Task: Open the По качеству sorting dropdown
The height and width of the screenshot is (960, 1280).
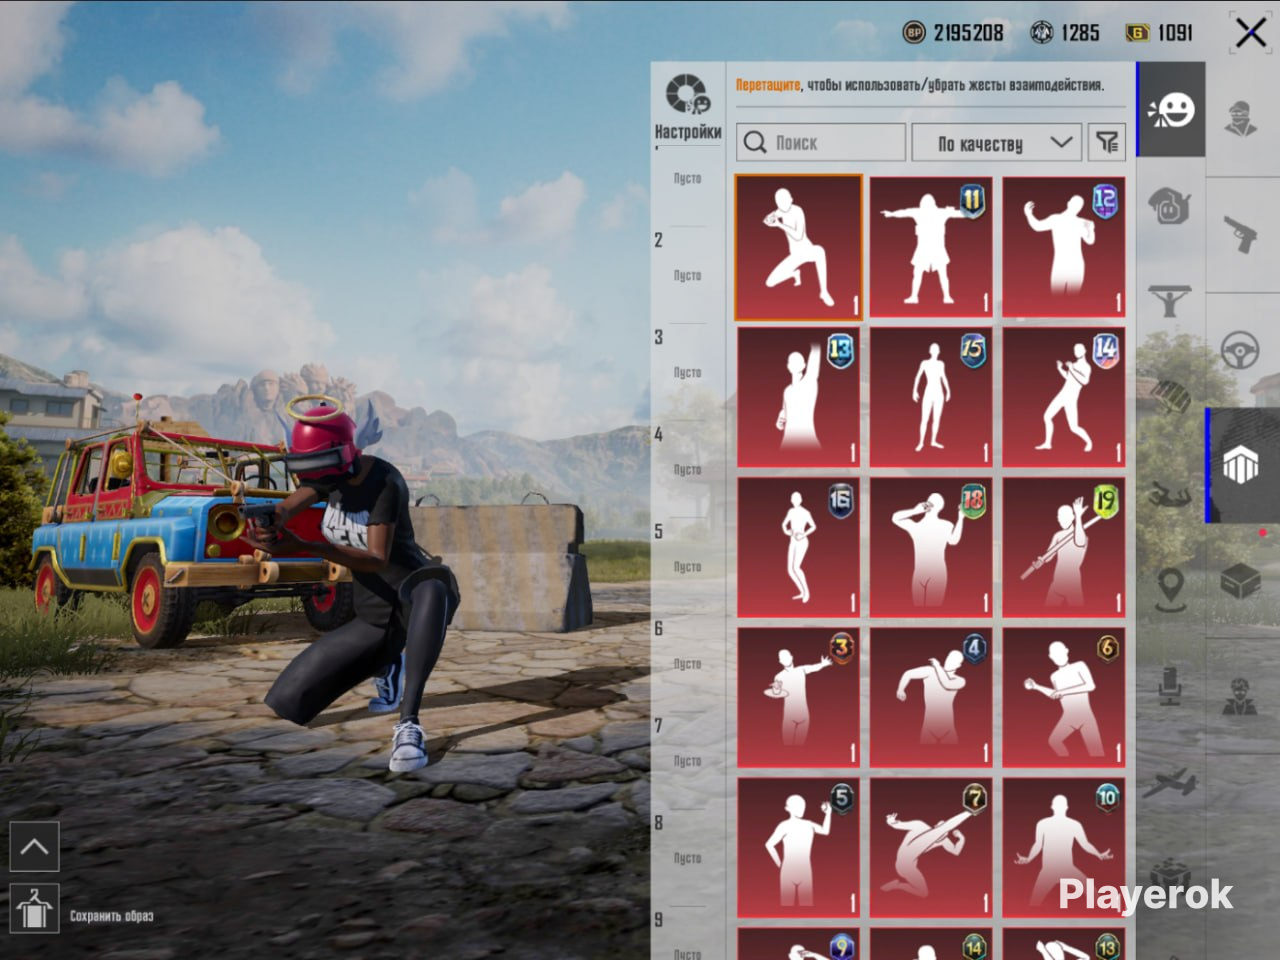Action: click(x=997, y=143)
